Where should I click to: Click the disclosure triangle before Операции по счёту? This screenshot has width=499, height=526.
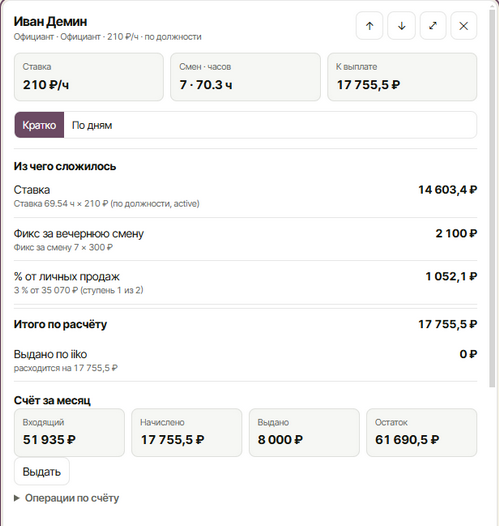pos(16,498)
